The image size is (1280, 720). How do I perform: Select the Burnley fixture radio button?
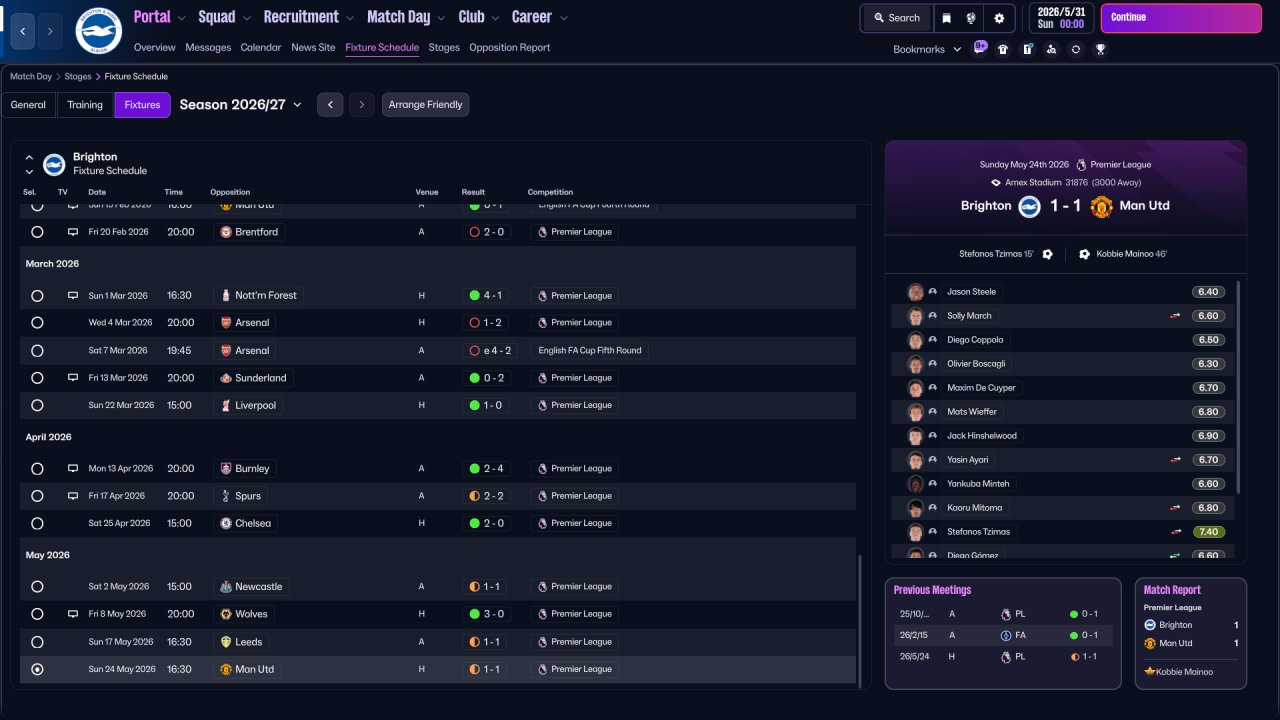(x=37, y=469)
